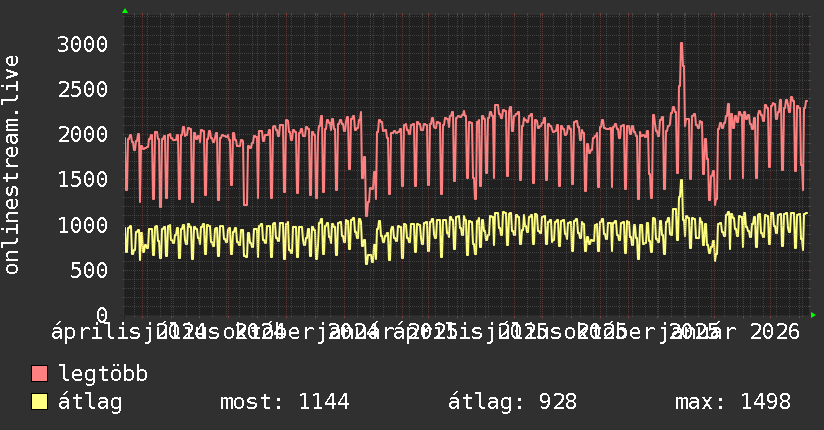Viewport: 824px width, 430px height.
Task: Click the max: 1498 statistic
Action: click(733, 402)
